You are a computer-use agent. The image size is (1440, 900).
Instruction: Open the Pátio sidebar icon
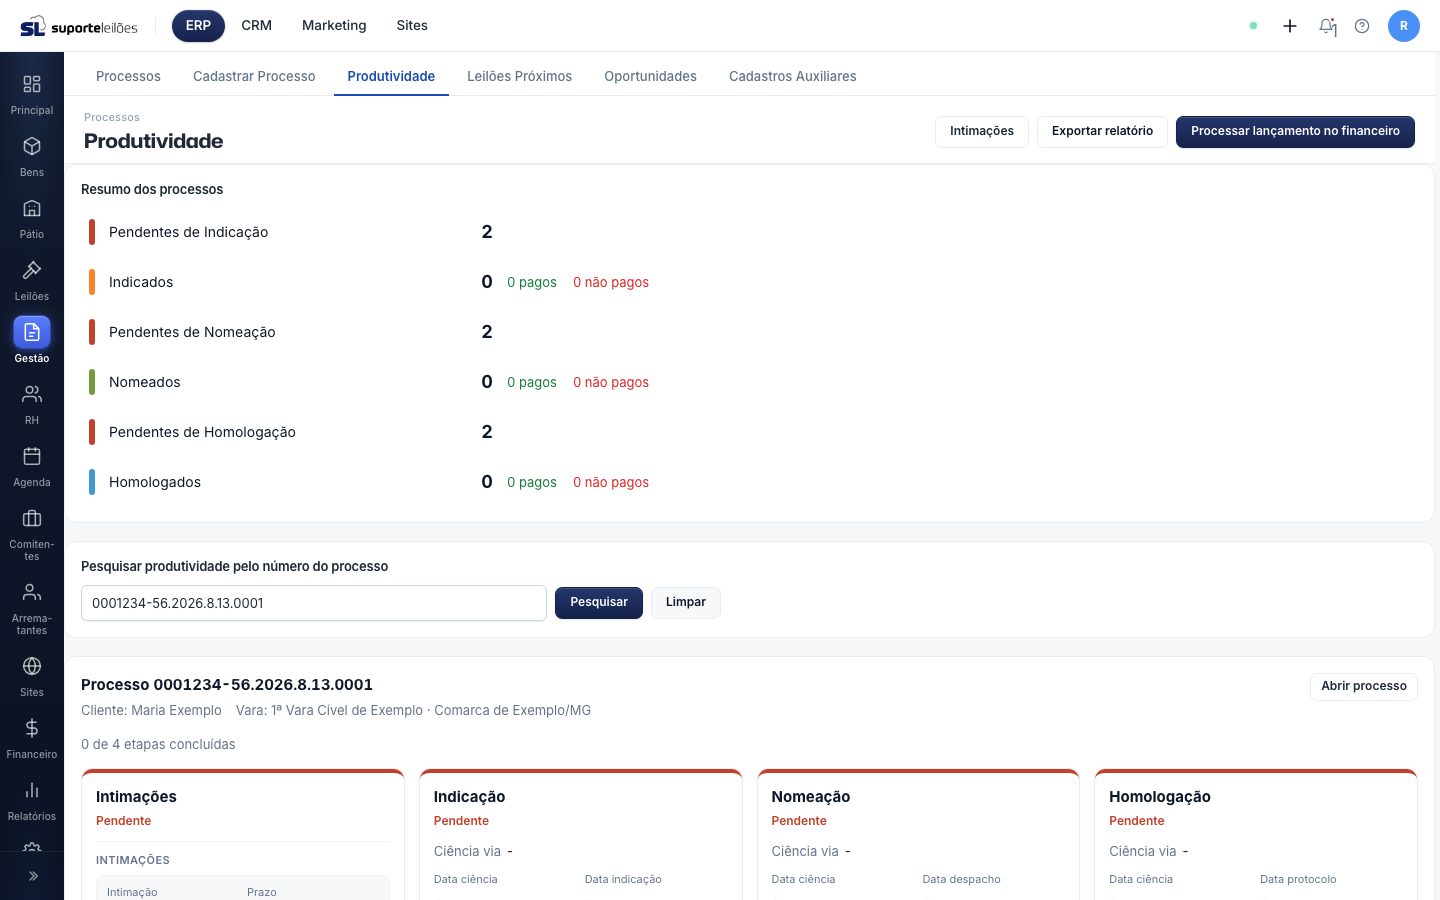coord(32,208)
